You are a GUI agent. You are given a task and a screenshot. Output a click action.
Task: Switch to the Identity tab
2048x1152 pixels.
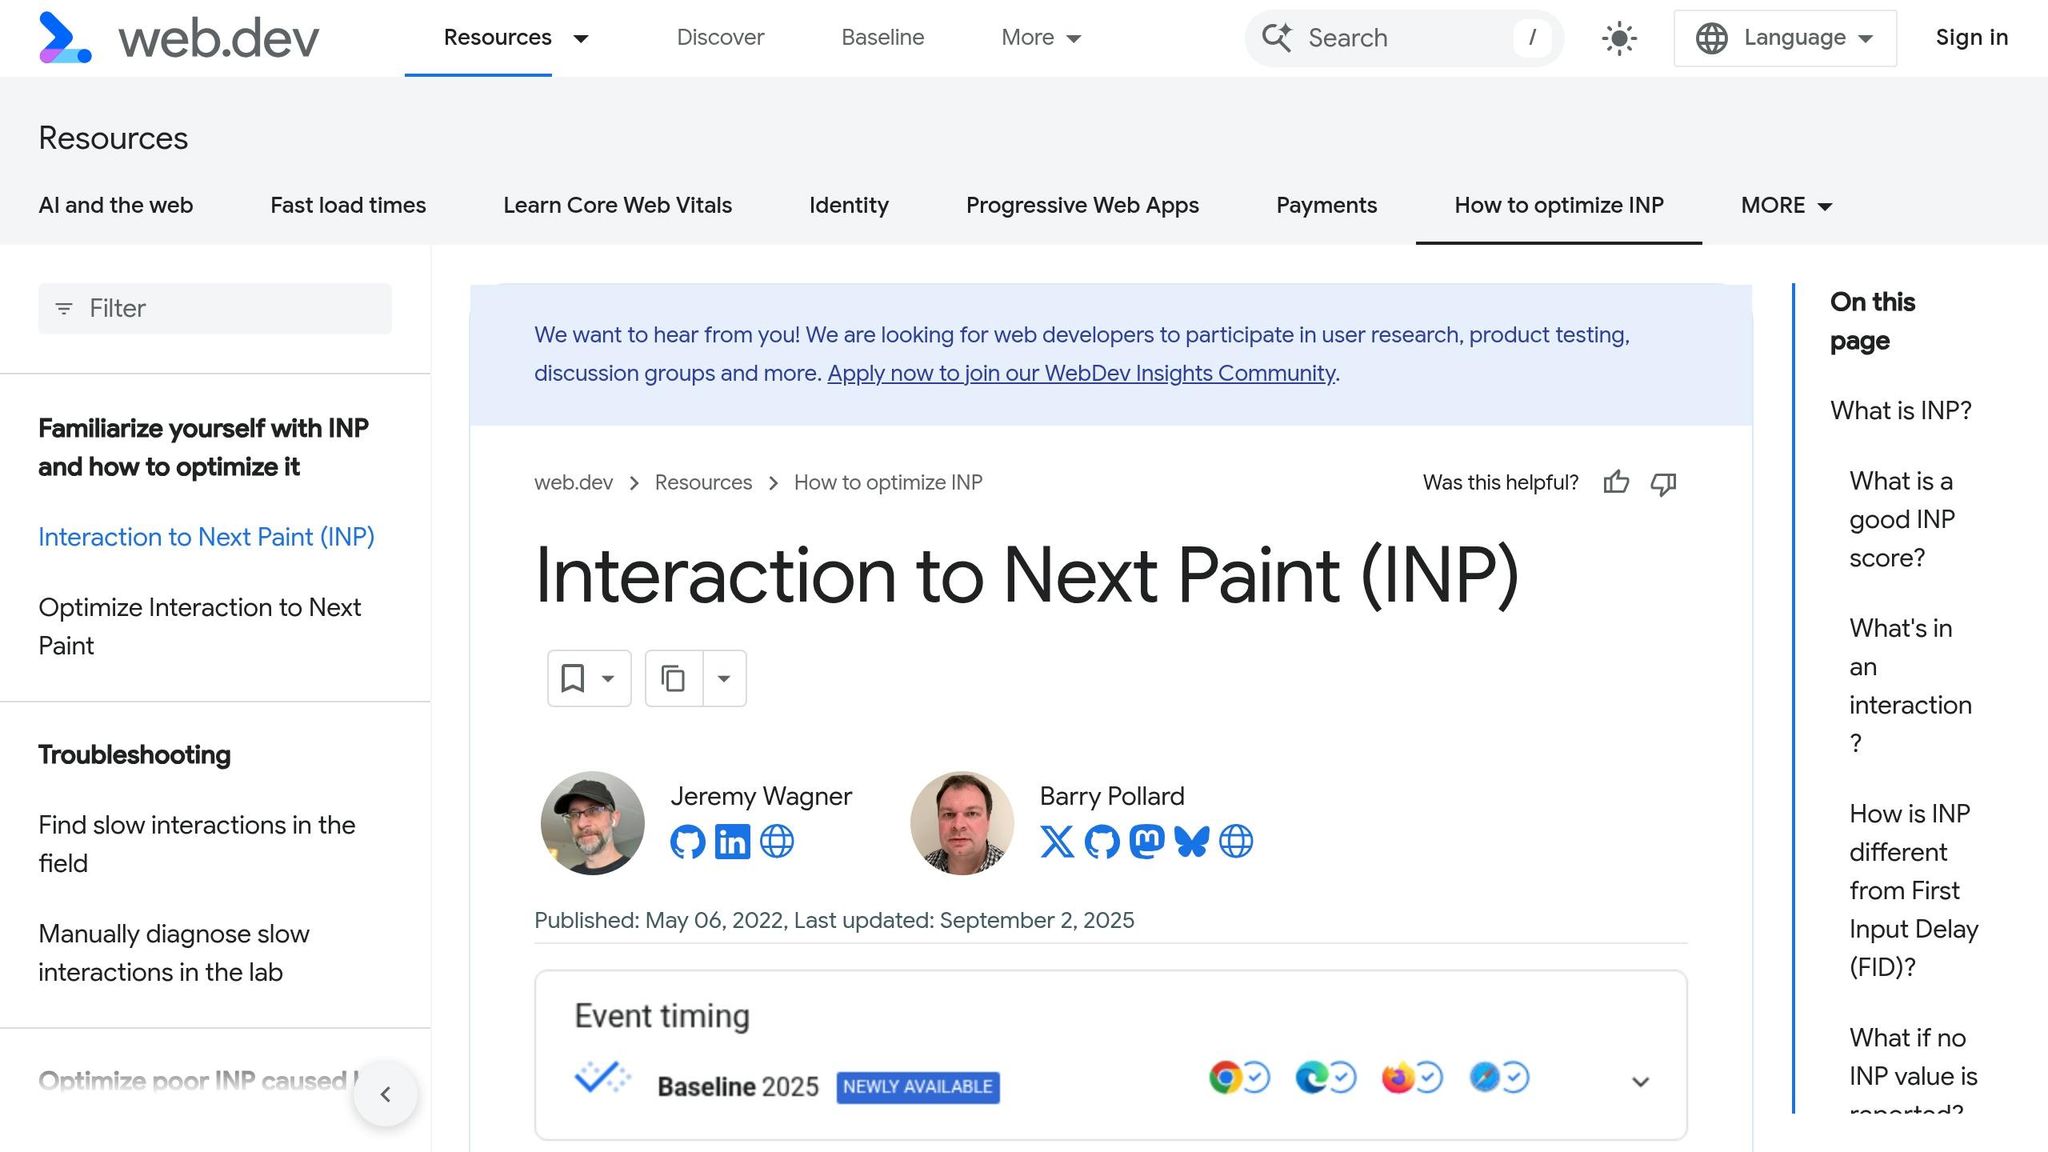(849, 205)
